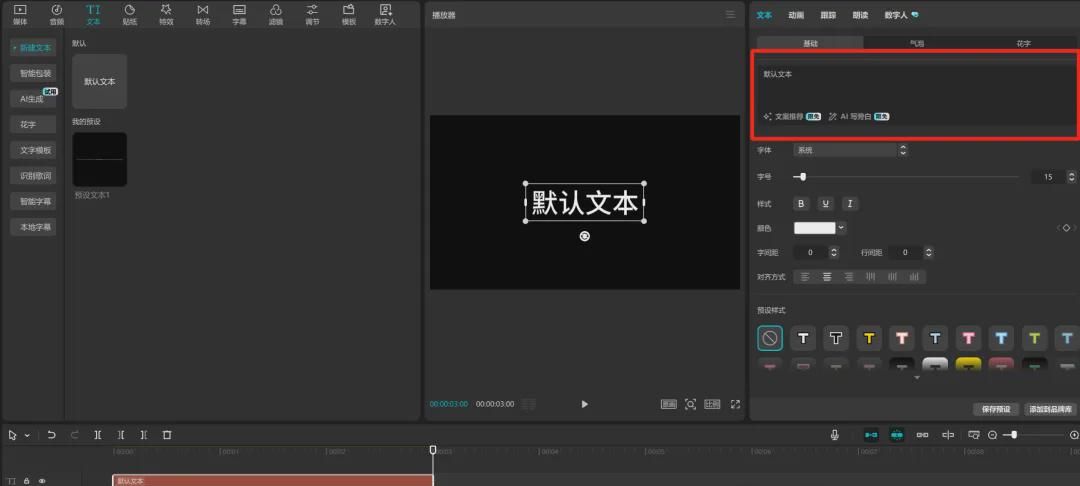Viewport: 1080px width, 486px height.
Task: Toggle text track eye visibility icon
Action: [41, 481]
